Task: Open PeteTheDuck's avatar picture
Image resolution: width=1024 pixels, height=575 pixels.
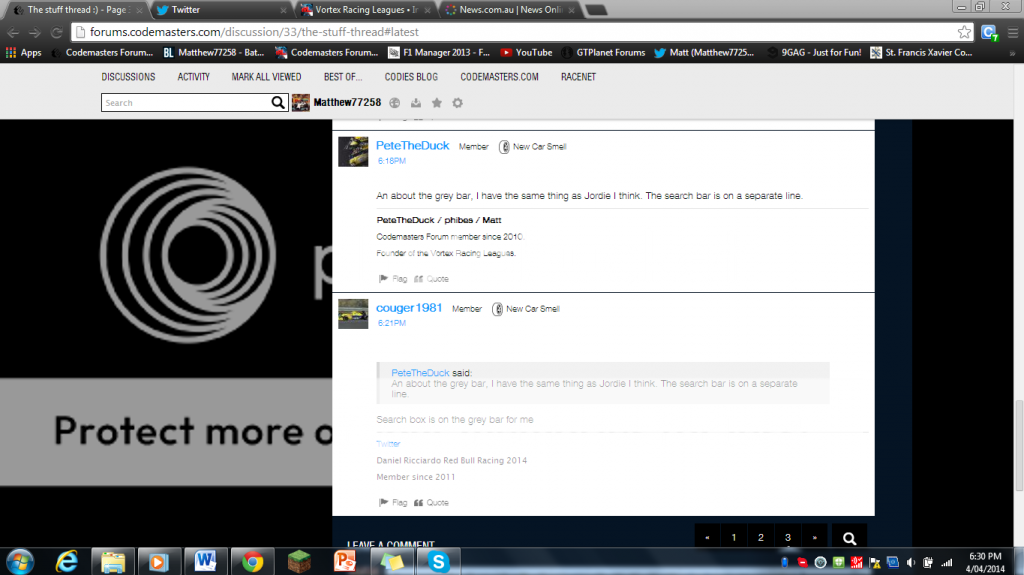Action: [353, 152]
